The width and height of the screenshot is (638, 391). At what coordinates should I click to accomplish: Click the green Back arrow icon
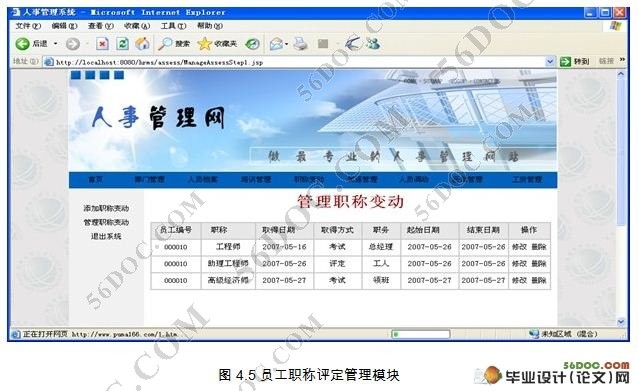click(x=22, y=44)
